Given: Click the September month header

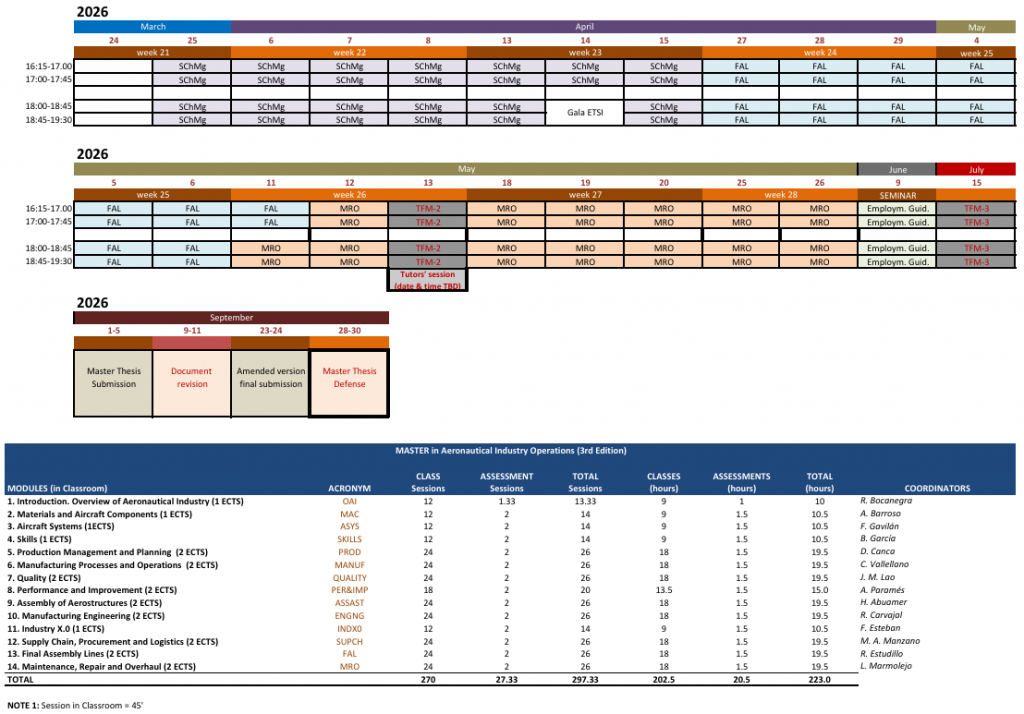Looking at the screenshot, I should tap(231, 317).
